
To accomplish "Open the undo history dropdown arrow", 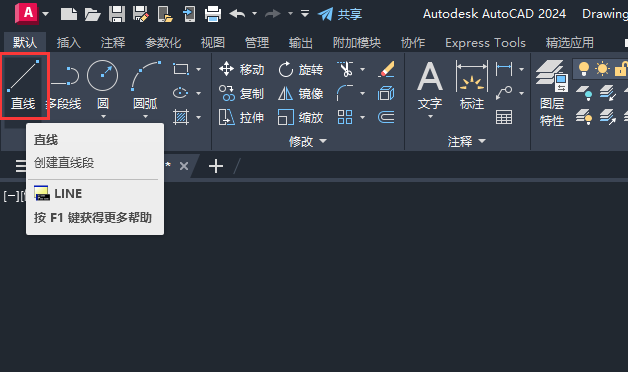I will click(254, 14).
